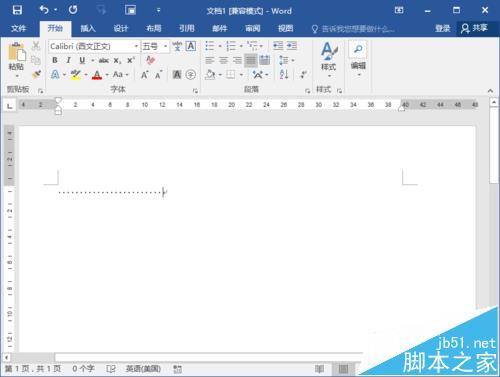The height and width of the screenshot is (377, 500).
Task: Open the highlight color dropdown arrow
Action: (x=86, y=75)
